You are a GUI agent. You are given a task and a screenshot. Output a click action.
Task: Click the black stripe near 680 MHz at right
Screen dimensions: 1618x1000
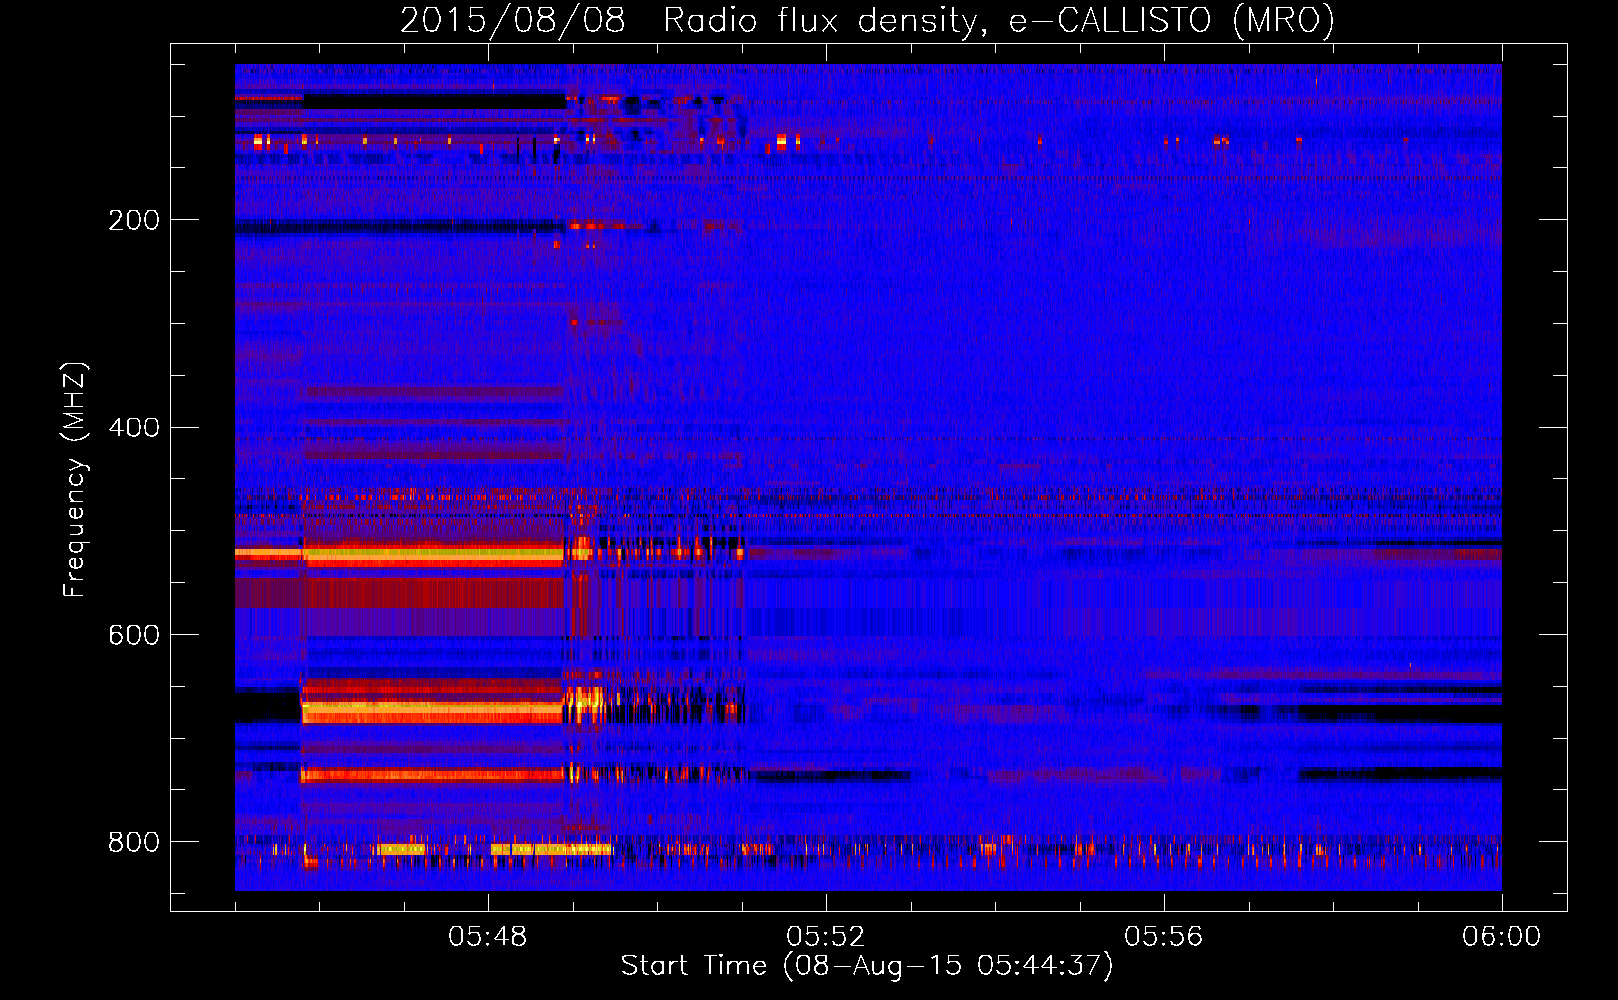tap(1400, 715)
